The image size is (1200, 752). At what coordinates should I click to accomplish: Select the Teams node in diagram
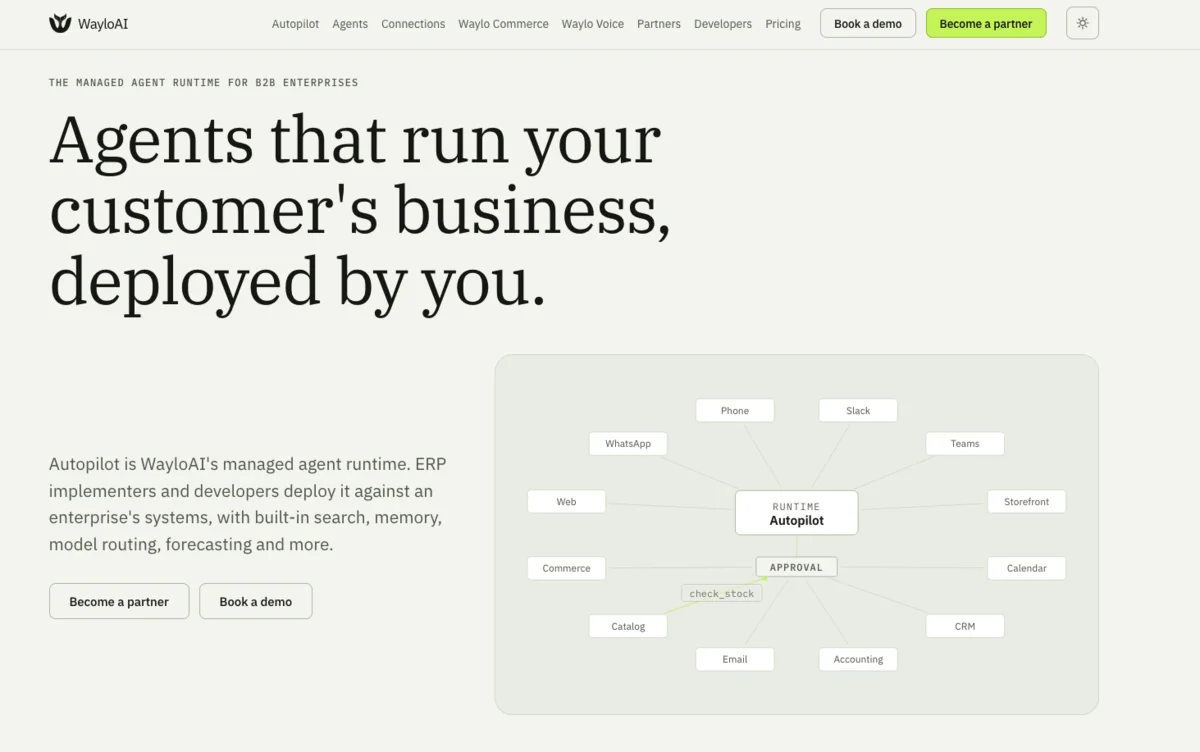(x=965, y=443)
